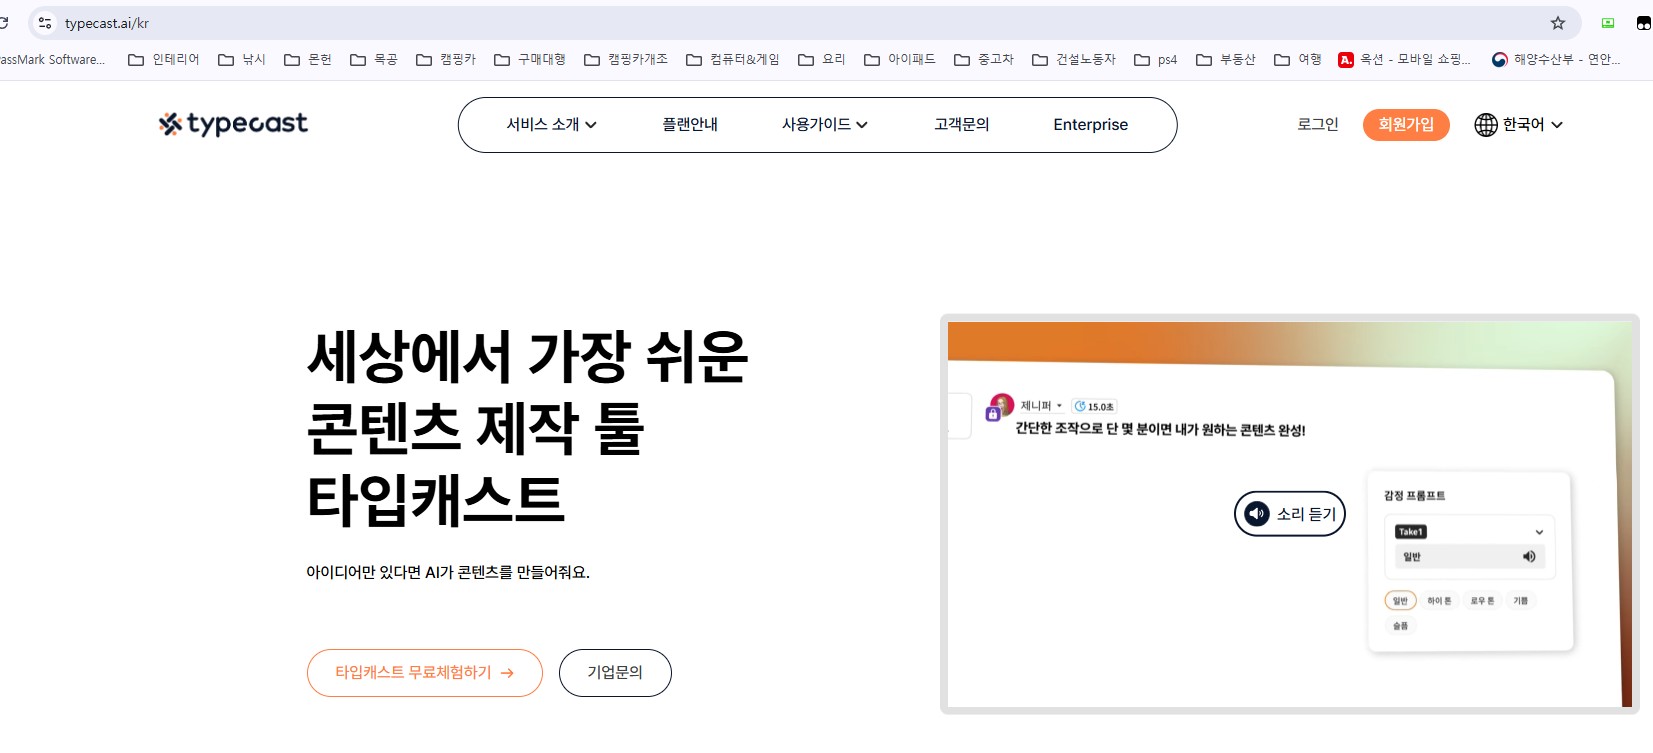Open the 아이패드 bookmark folder

(x=900, y=60)
